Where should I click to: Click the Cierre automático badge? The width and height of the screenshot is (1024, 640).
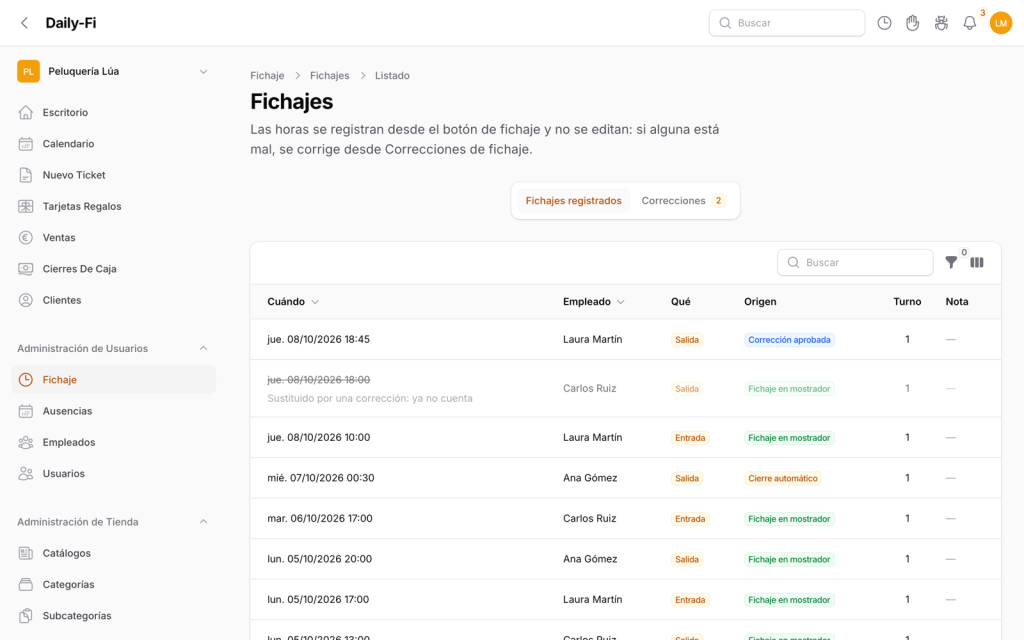[782, 478]
